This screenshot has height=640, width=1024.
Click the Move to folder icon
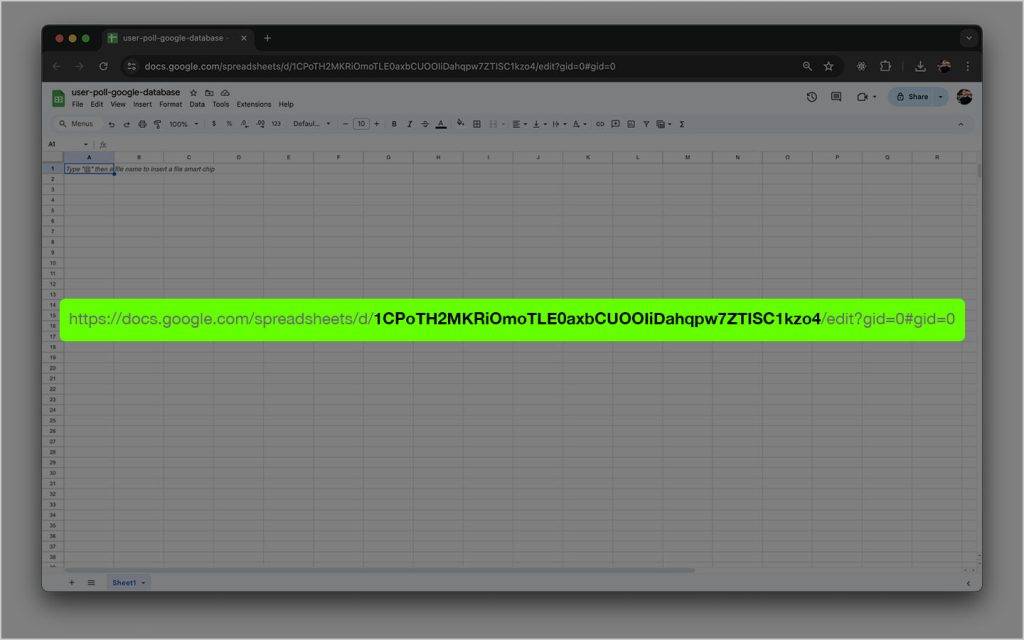[209, 93]
